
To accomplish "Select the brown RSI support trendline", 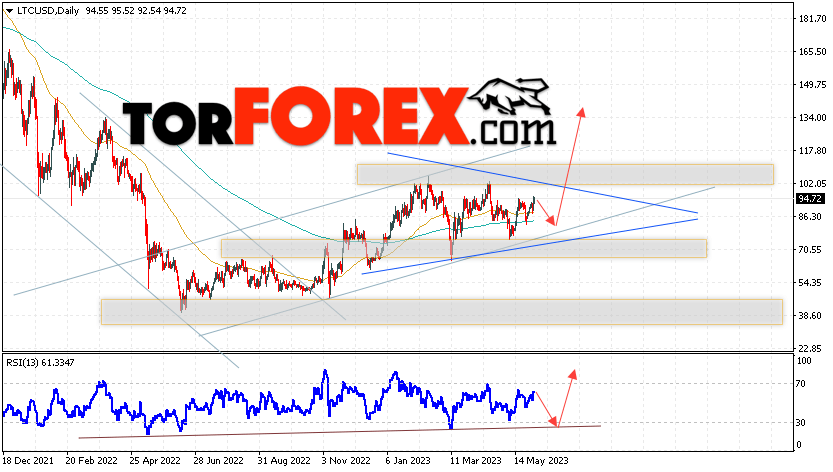I will (340, 432).
